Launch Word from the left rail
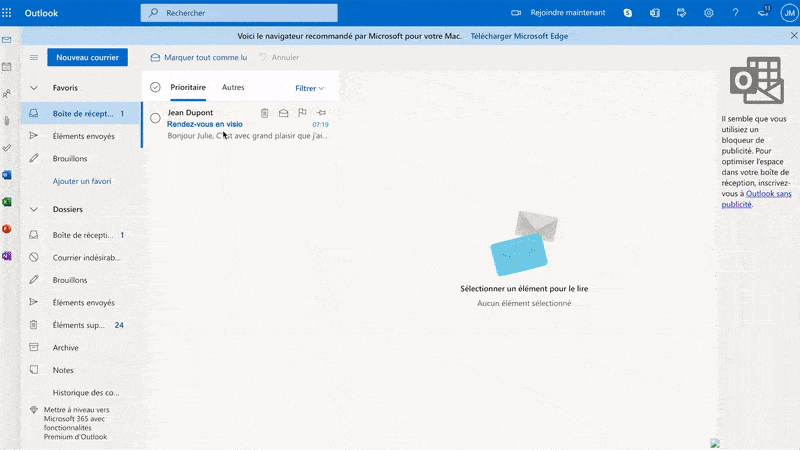This screenshot has height=450, width=800. [x=7, y=175]
